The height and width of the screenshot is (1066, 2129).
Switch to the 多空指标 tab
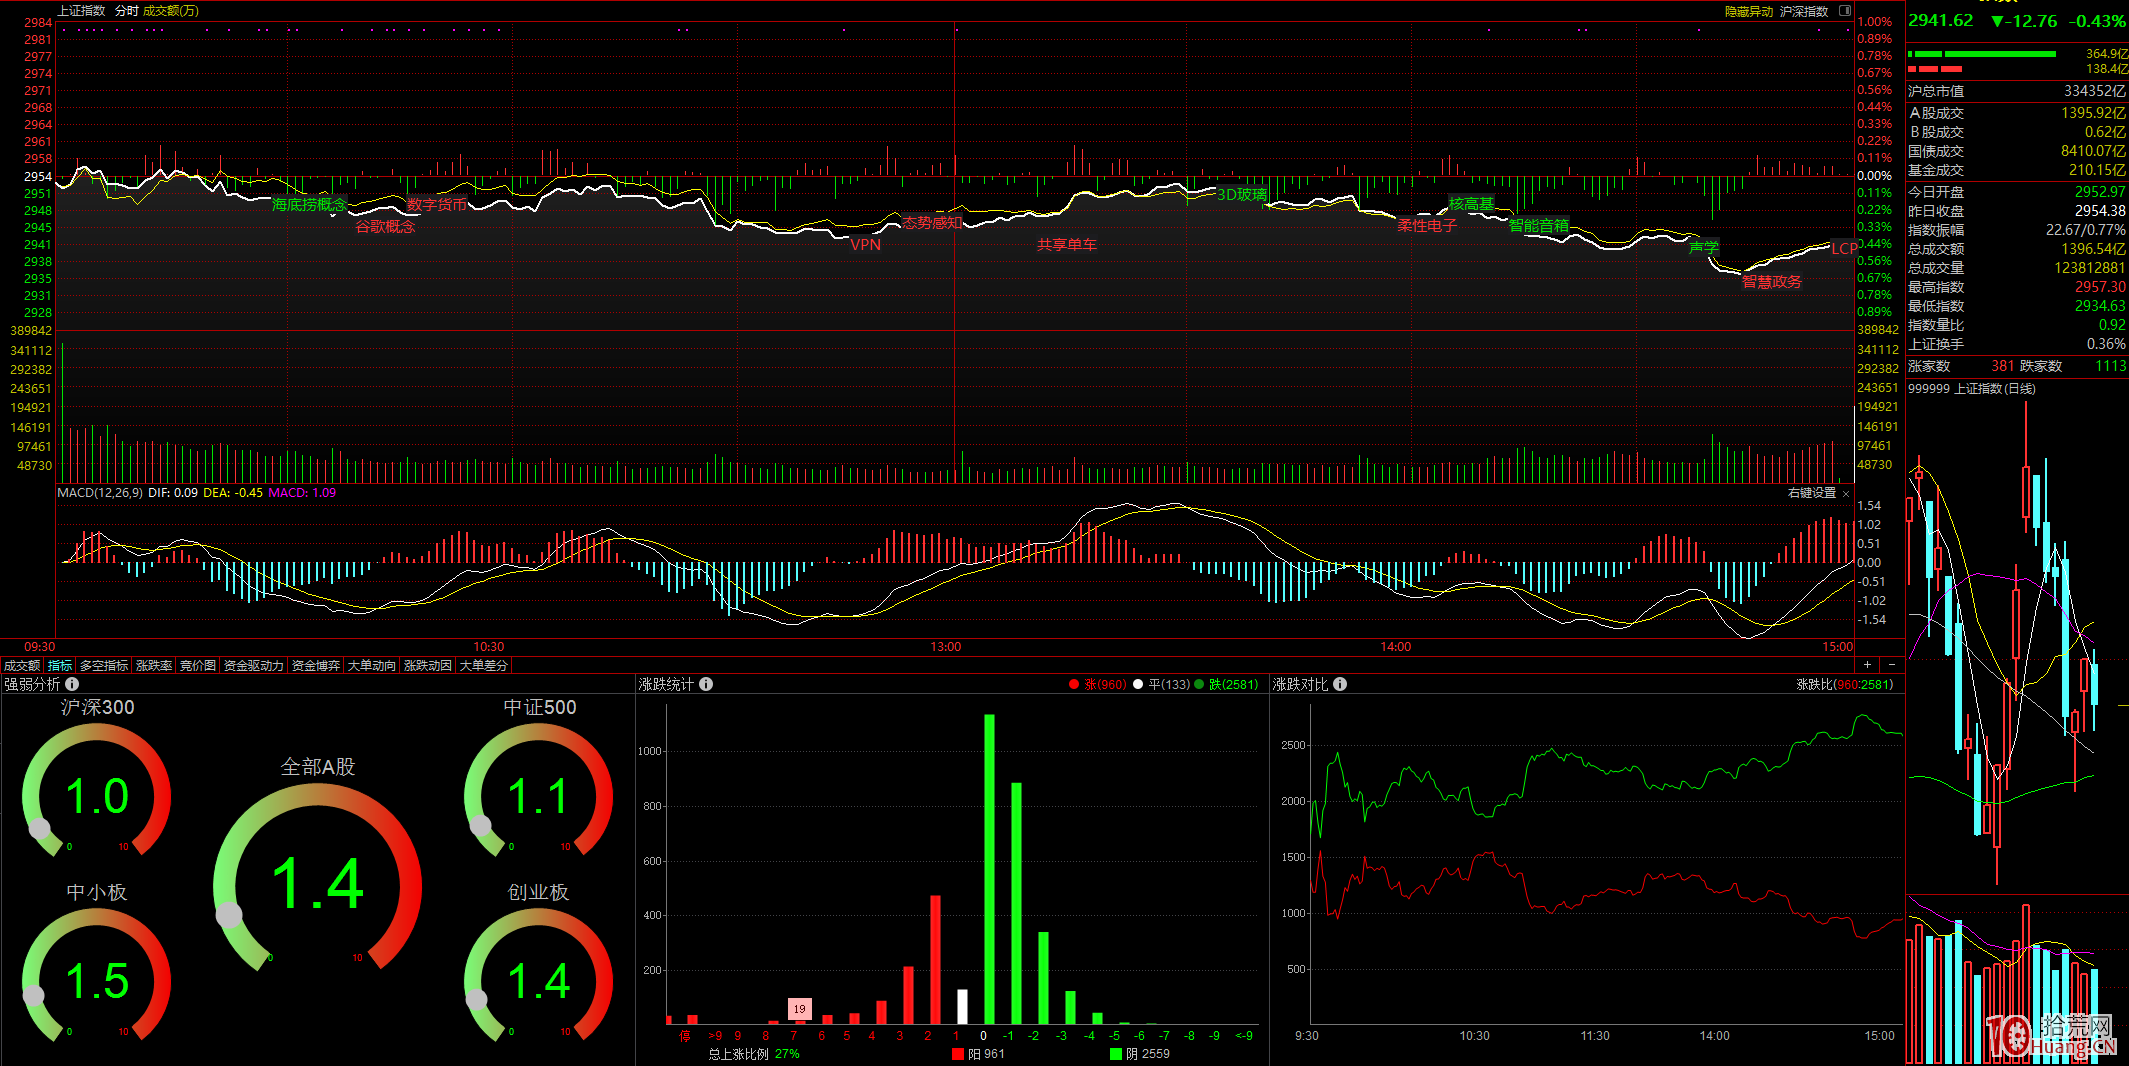tap(104, 666)
